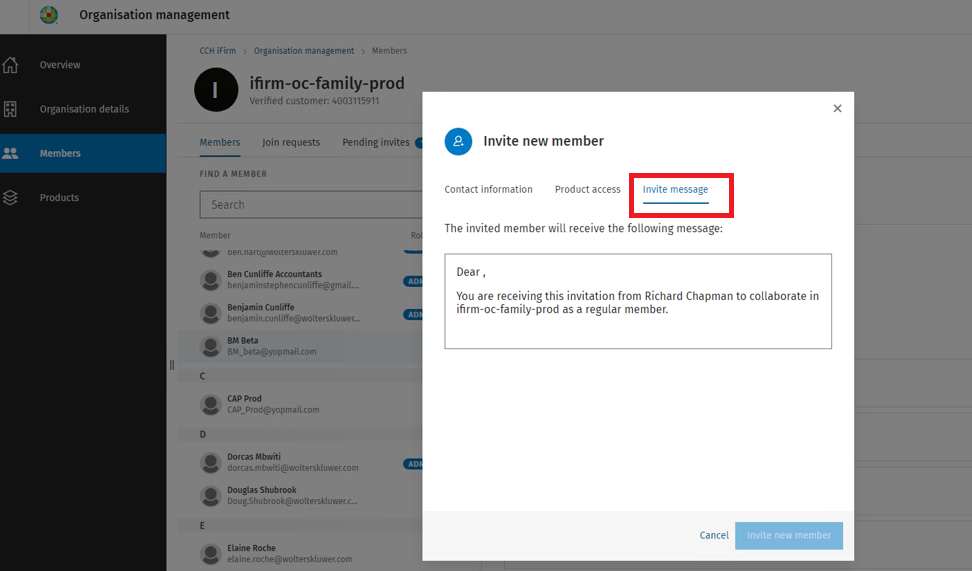Click the Ben Cunliffe Accountants ADMIN badge
This screenshot has height=571, width=972.
pos(413,281)
